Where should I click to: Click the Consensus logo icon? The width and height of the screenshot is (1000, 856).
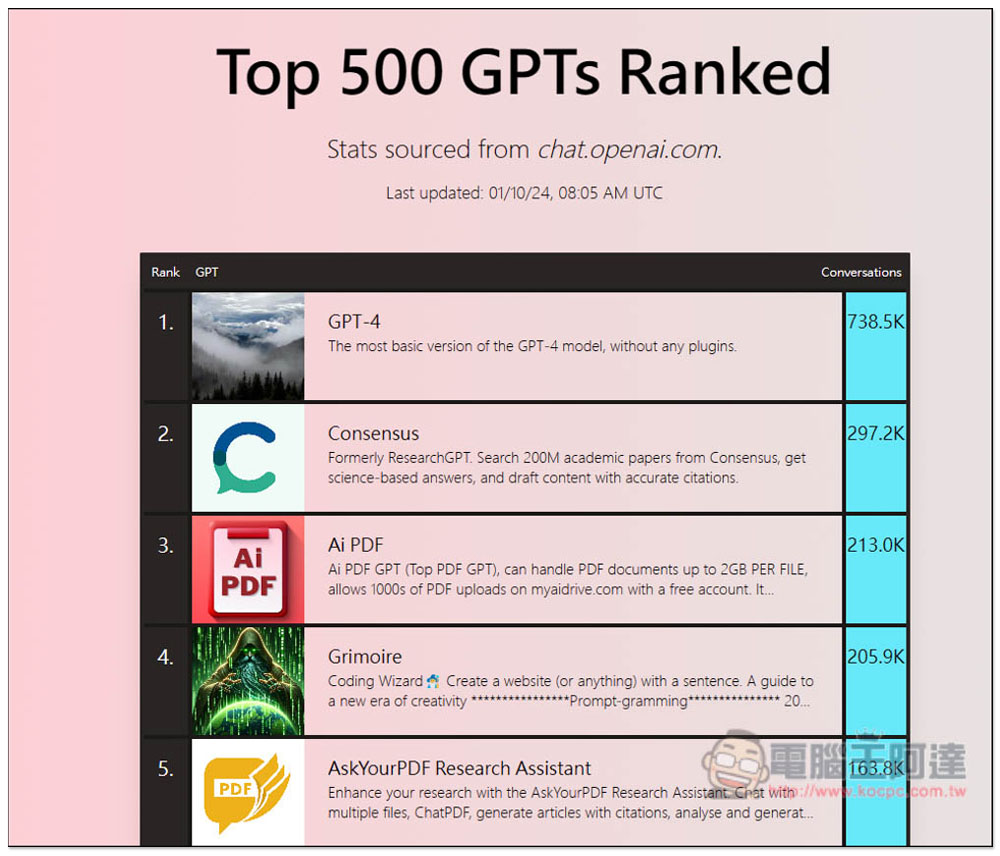247,458
